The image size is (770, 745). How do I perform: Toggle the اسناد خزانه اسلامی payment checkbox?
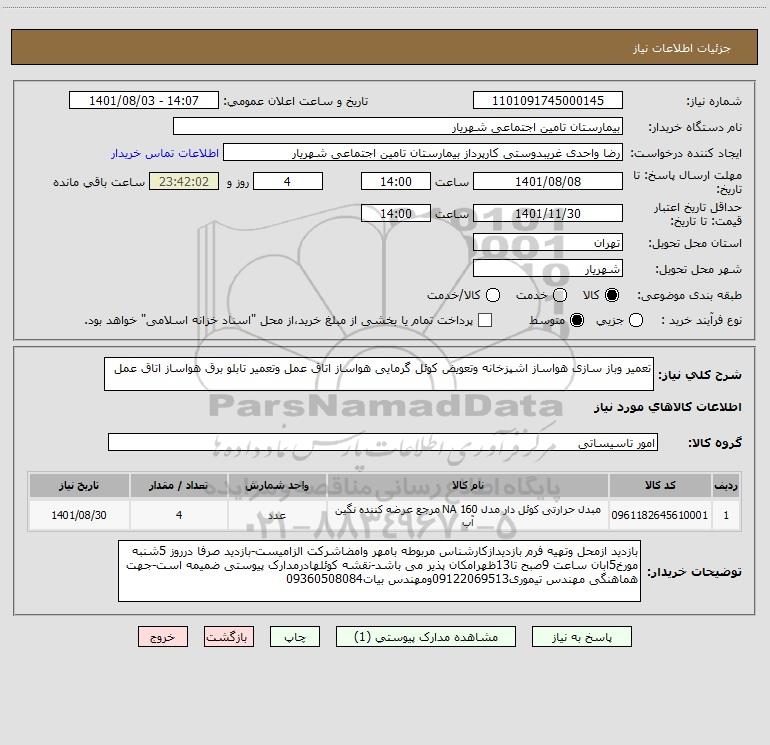485,321
